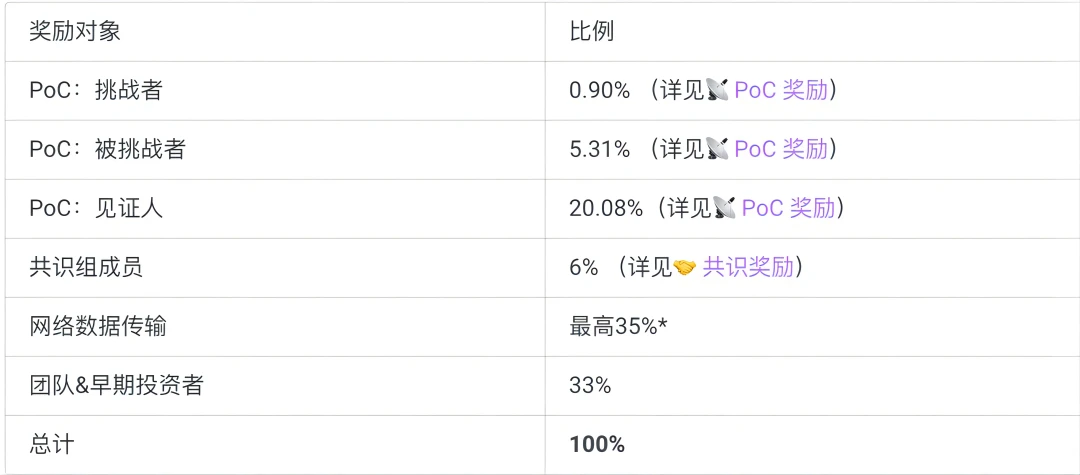Select the PoC：见证人 cell
The height and width of the screenshot is (475, 1080).
(96, 209)
